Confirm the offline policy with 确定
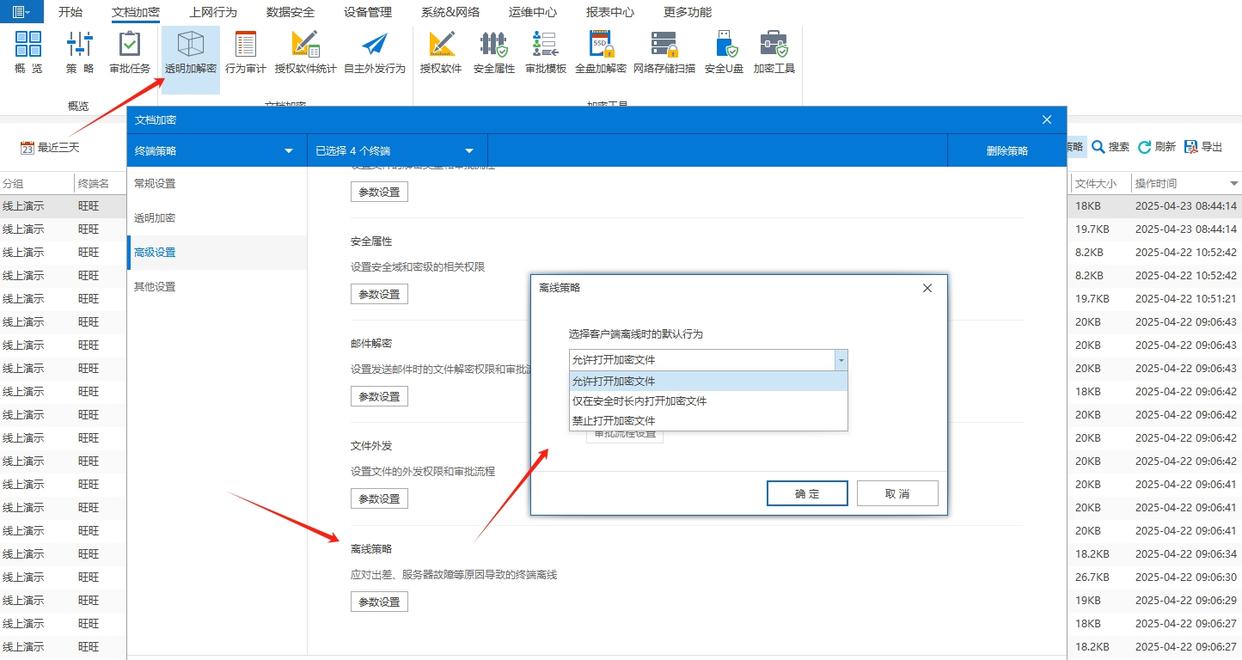Screen dimensions: 1242x660 pos(806,493)
